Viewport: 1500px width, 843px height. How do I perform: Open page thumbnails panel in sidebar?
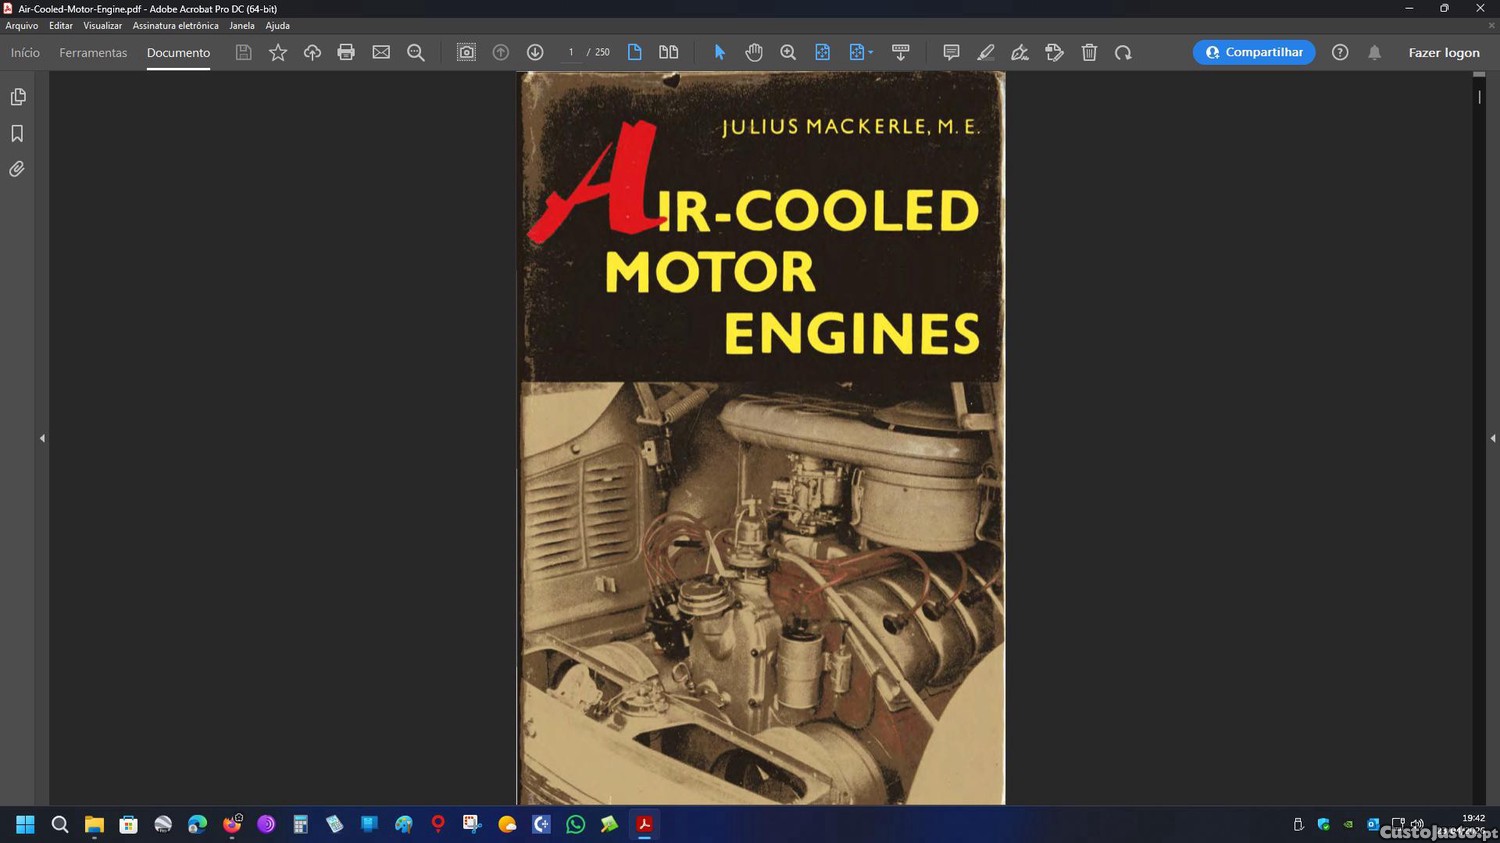point(18,97)
